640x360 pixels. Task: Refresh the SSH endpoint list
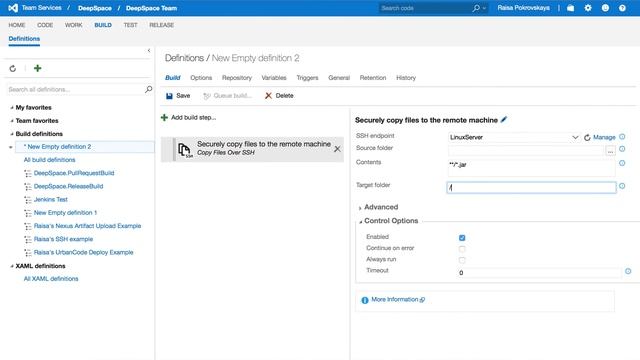tap(587, 138)
